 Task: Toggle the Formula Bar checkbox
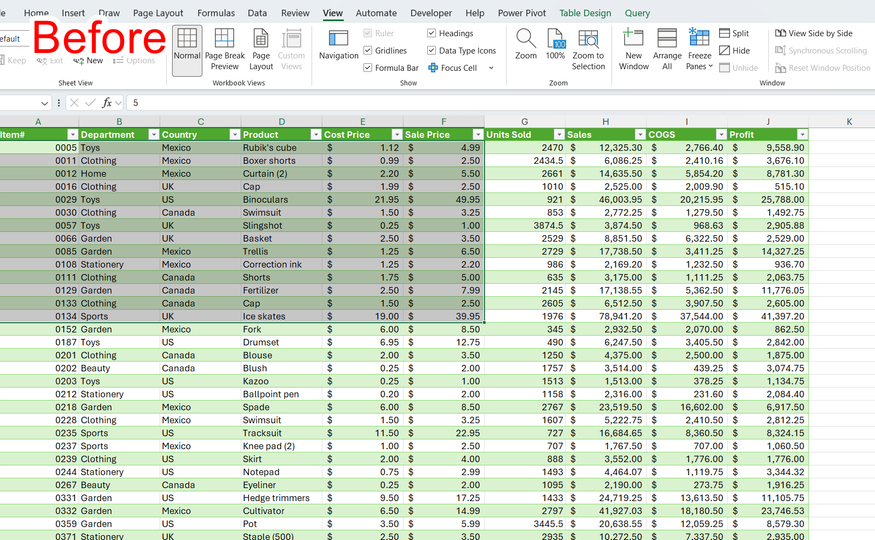(x=368, y=68)
